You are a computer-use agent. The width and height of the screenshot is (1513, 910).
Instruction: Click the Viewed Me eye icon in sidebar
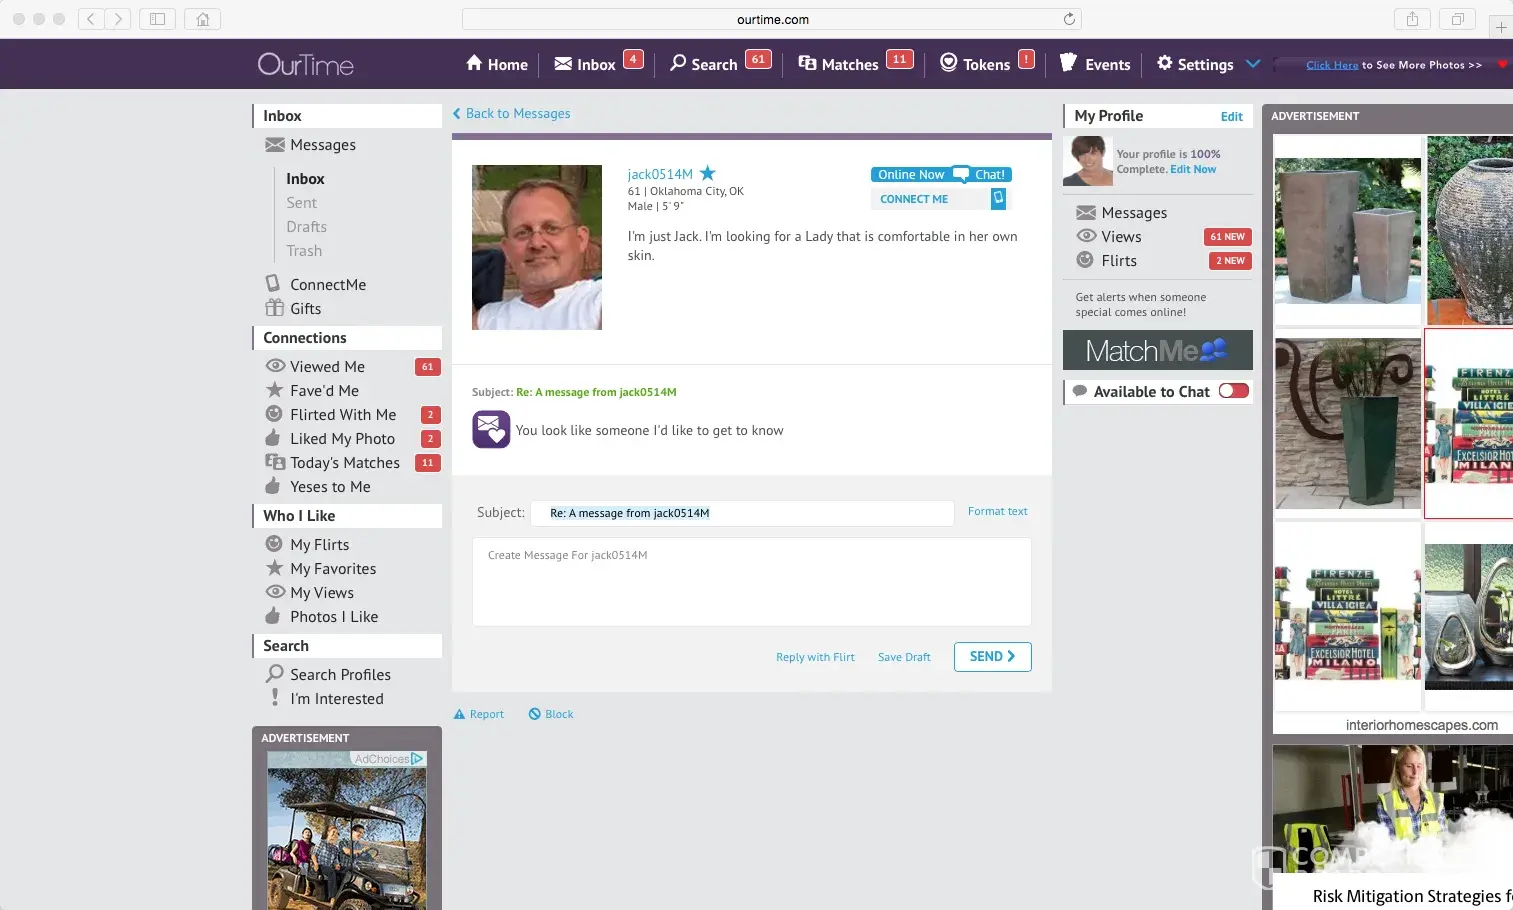click(x=275, y=366)
